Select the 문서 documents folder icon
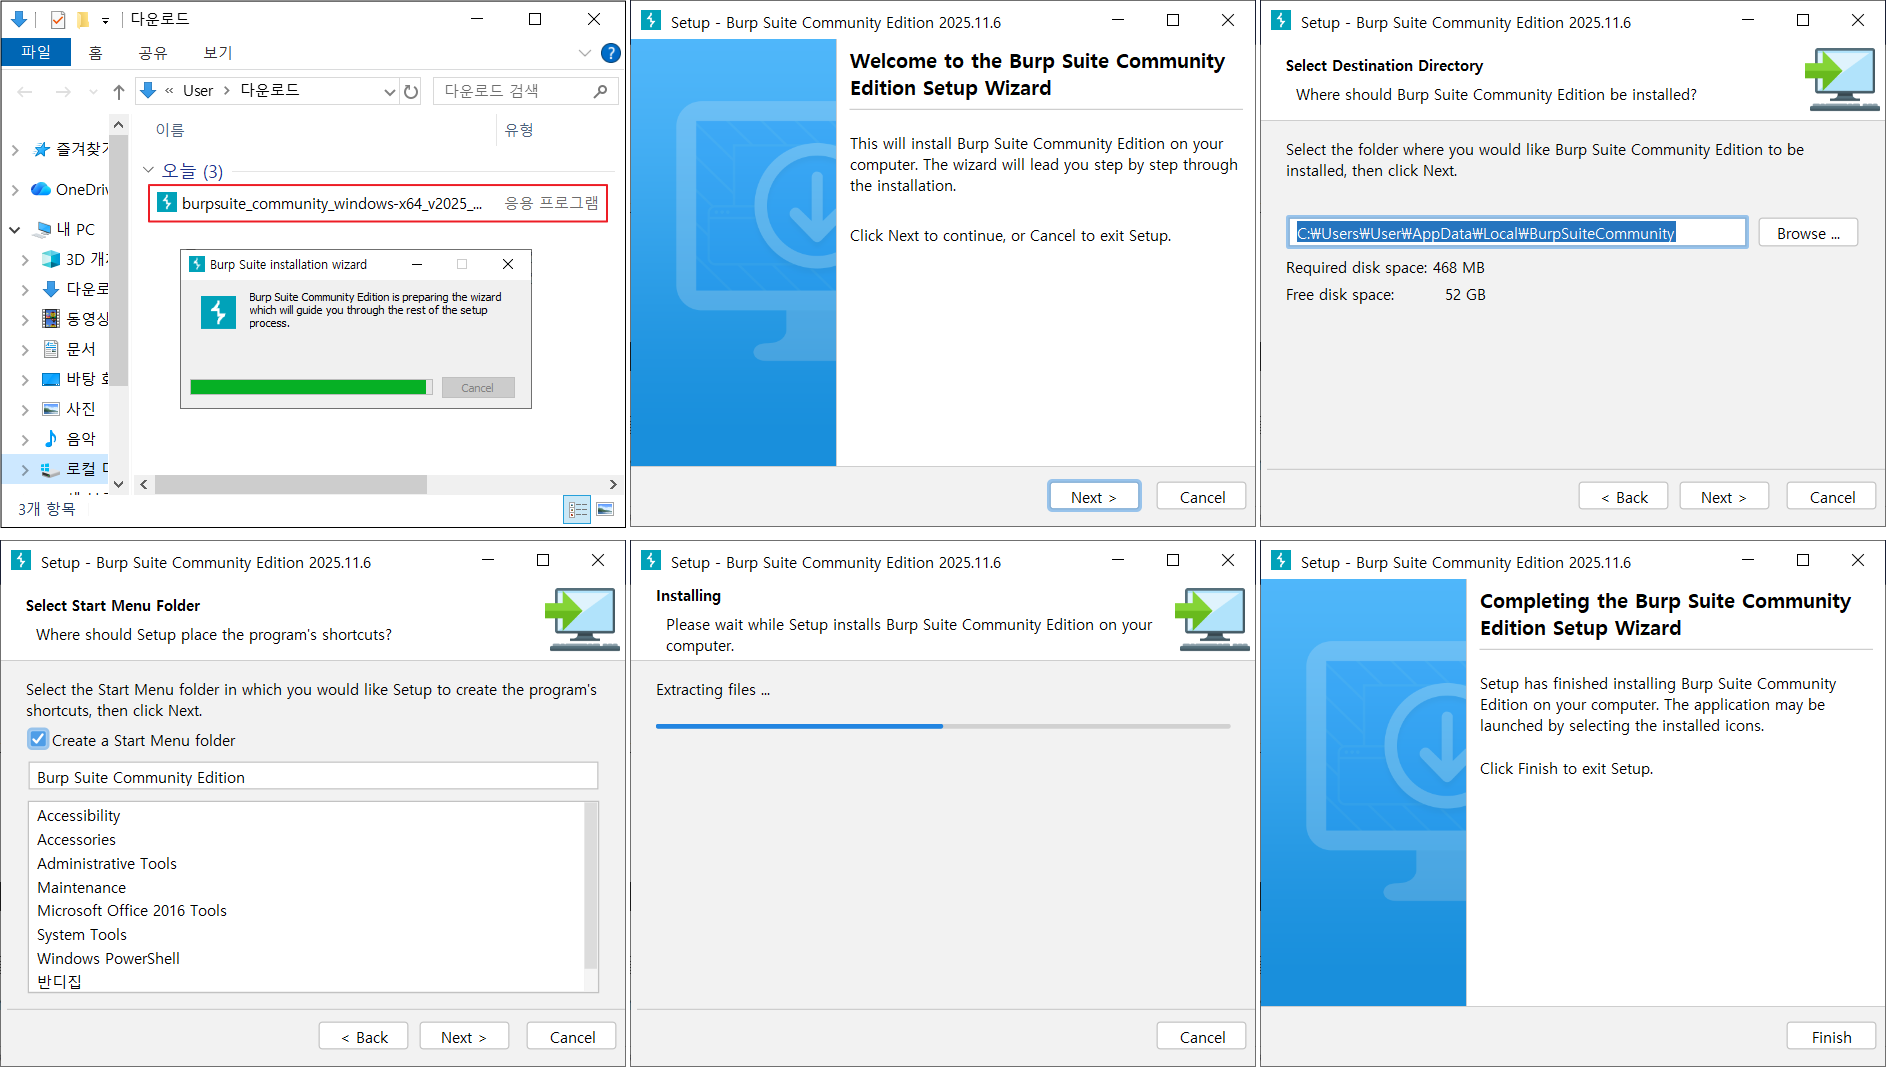Screen dimensions: 1888x1070 point(51,349)
